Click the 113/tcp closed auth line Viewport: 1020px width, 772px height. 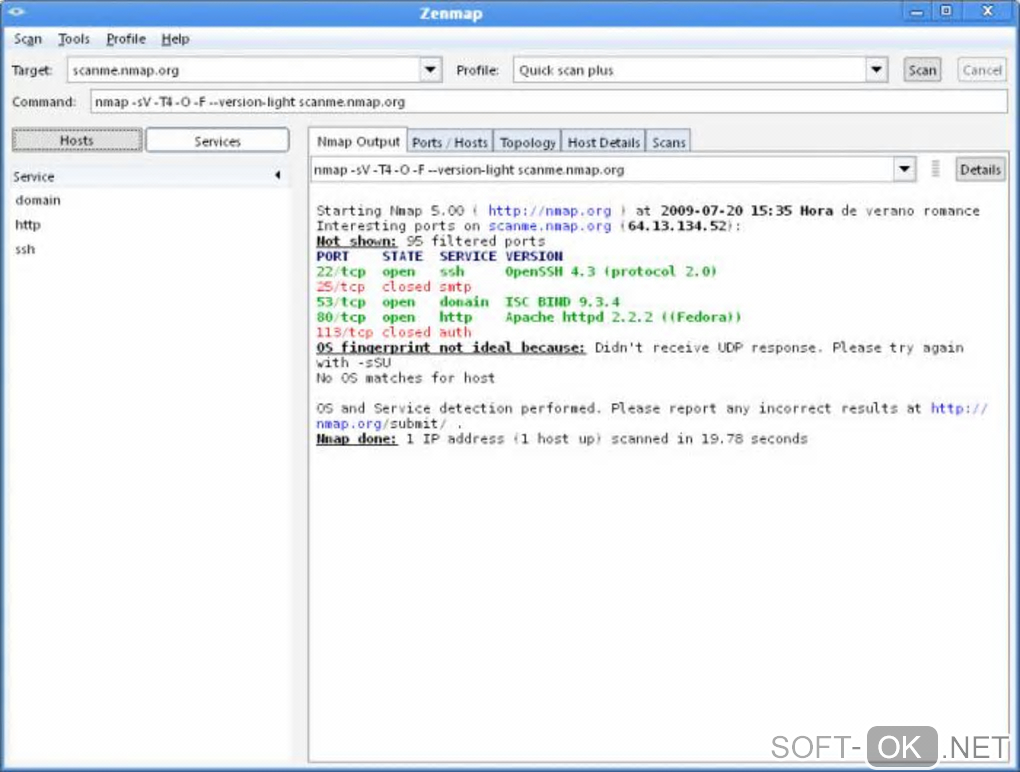[x=394, y=332]
